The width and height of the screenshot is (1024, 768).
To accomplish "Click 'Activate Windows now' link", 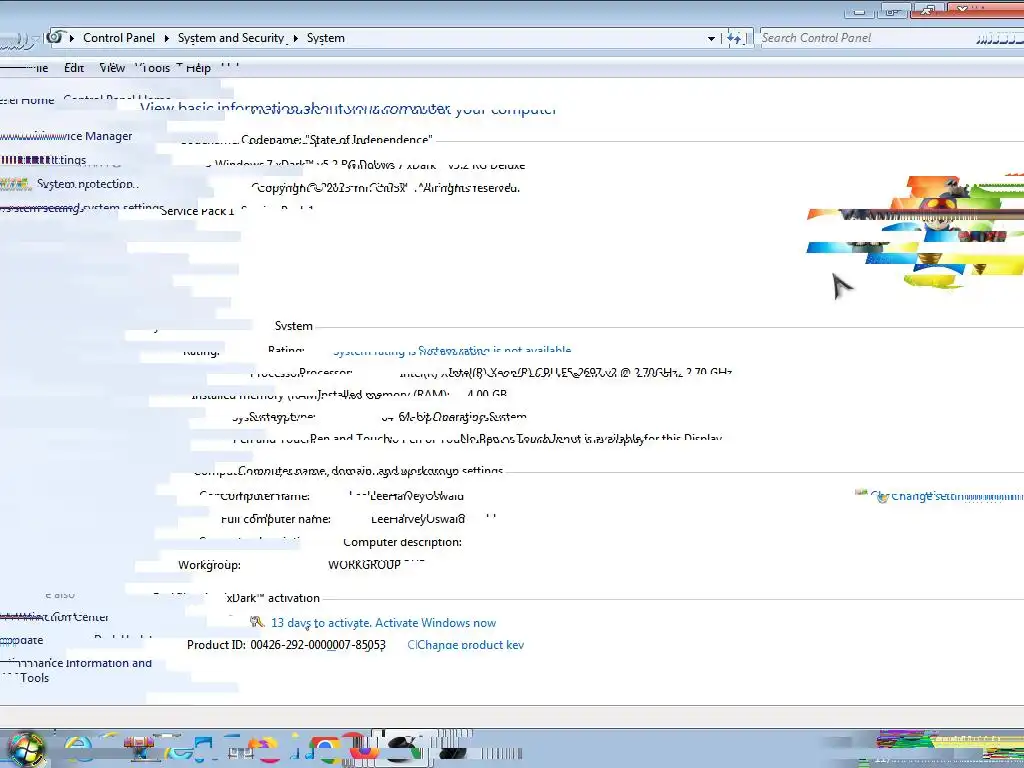I will 436,622.
